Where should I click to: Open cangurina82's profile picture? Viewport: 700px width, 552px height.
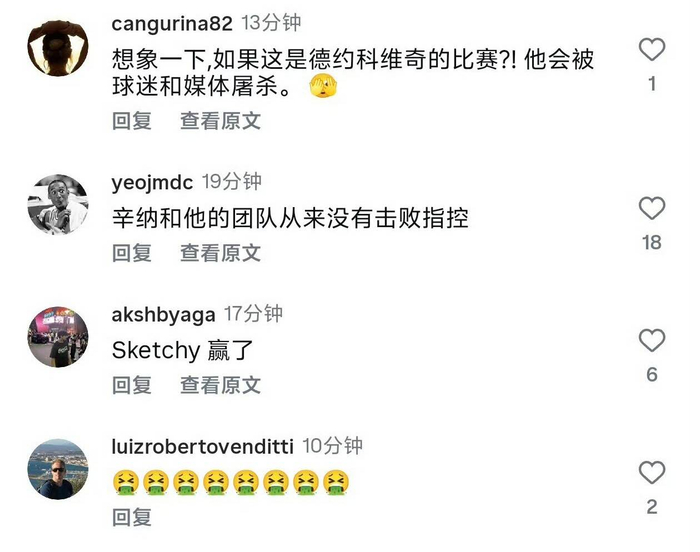click(58, 48)
